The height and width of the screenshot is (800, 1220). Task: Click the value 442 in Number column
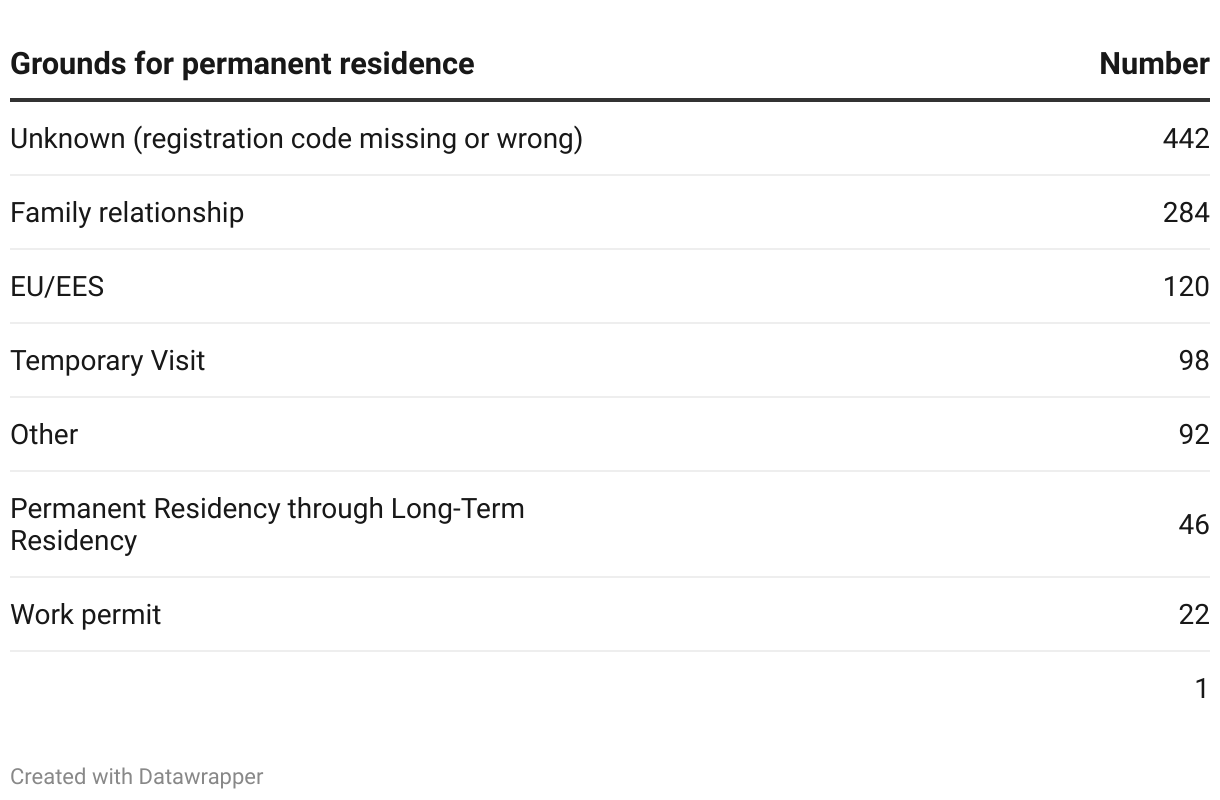tap(1185, 139)
